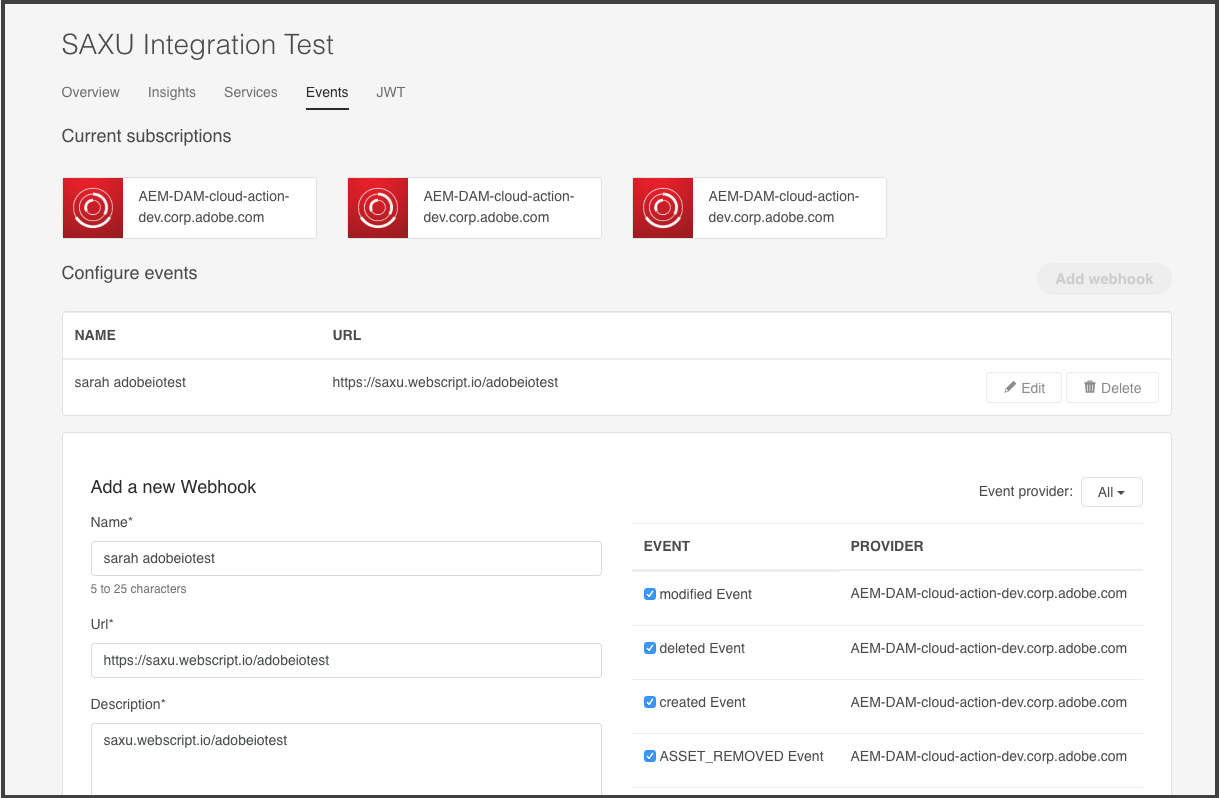Click the NAME column header
Image resolution: width=1220 pixels, height=798 pixels.
pyautogui.click(x=95, y=335)
